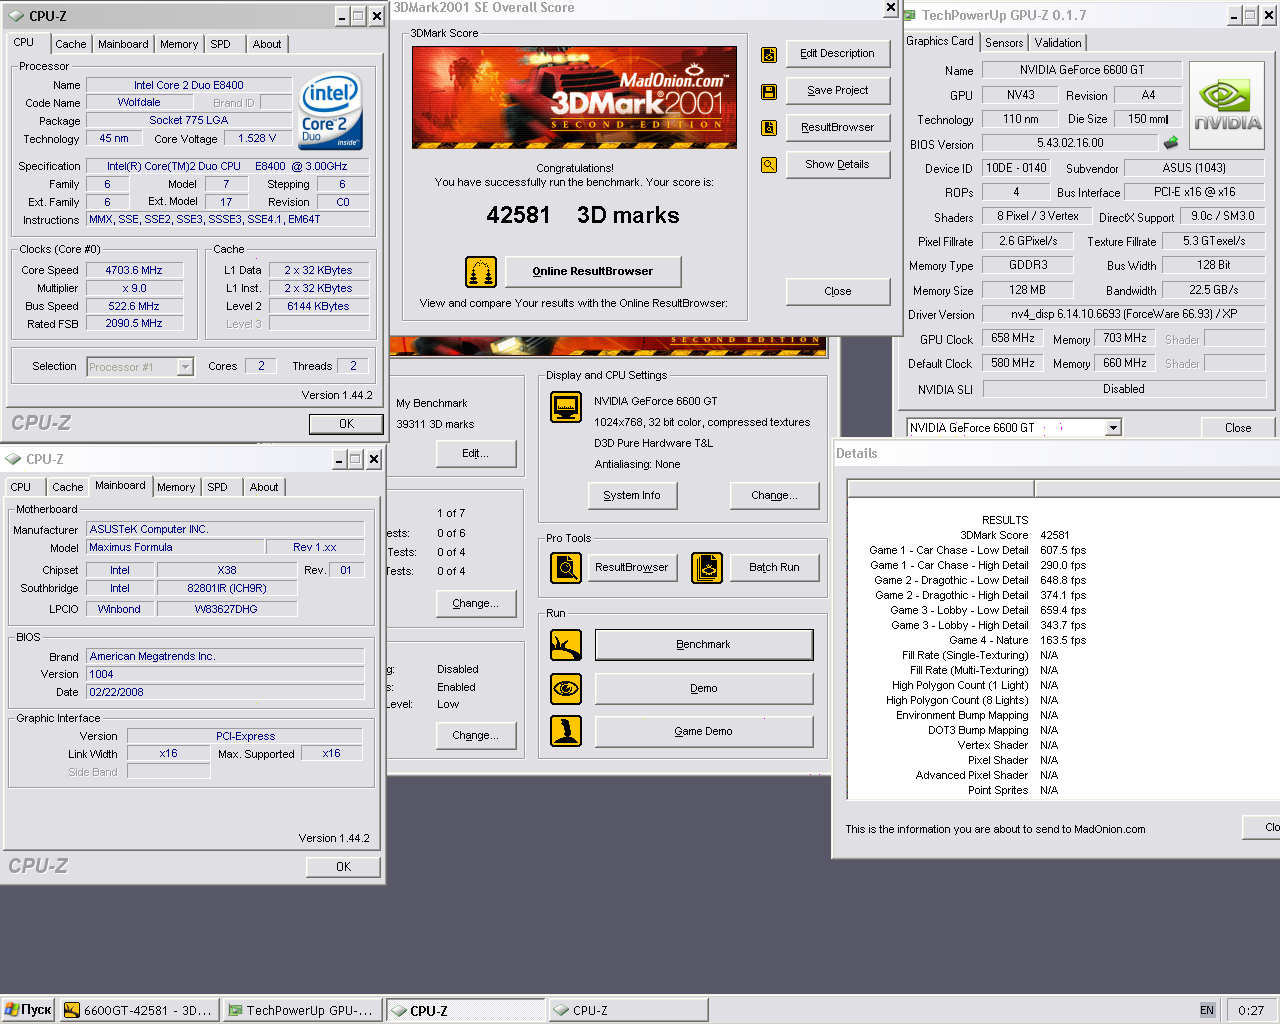Switch to CPU tab in lower CPU-Z
This screenshot has height=1024, width=1280.
click(x=21, y=487)
